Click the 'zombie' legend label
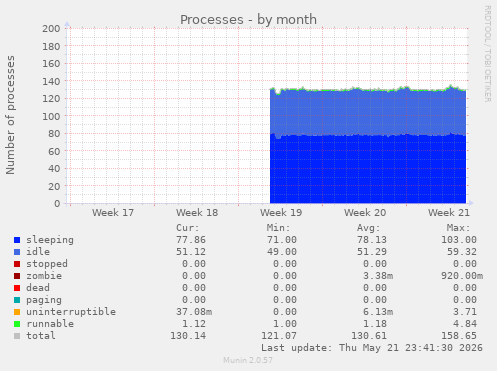Image resolution: width=497 pixels, height=371 pixels. coord(44,276)
